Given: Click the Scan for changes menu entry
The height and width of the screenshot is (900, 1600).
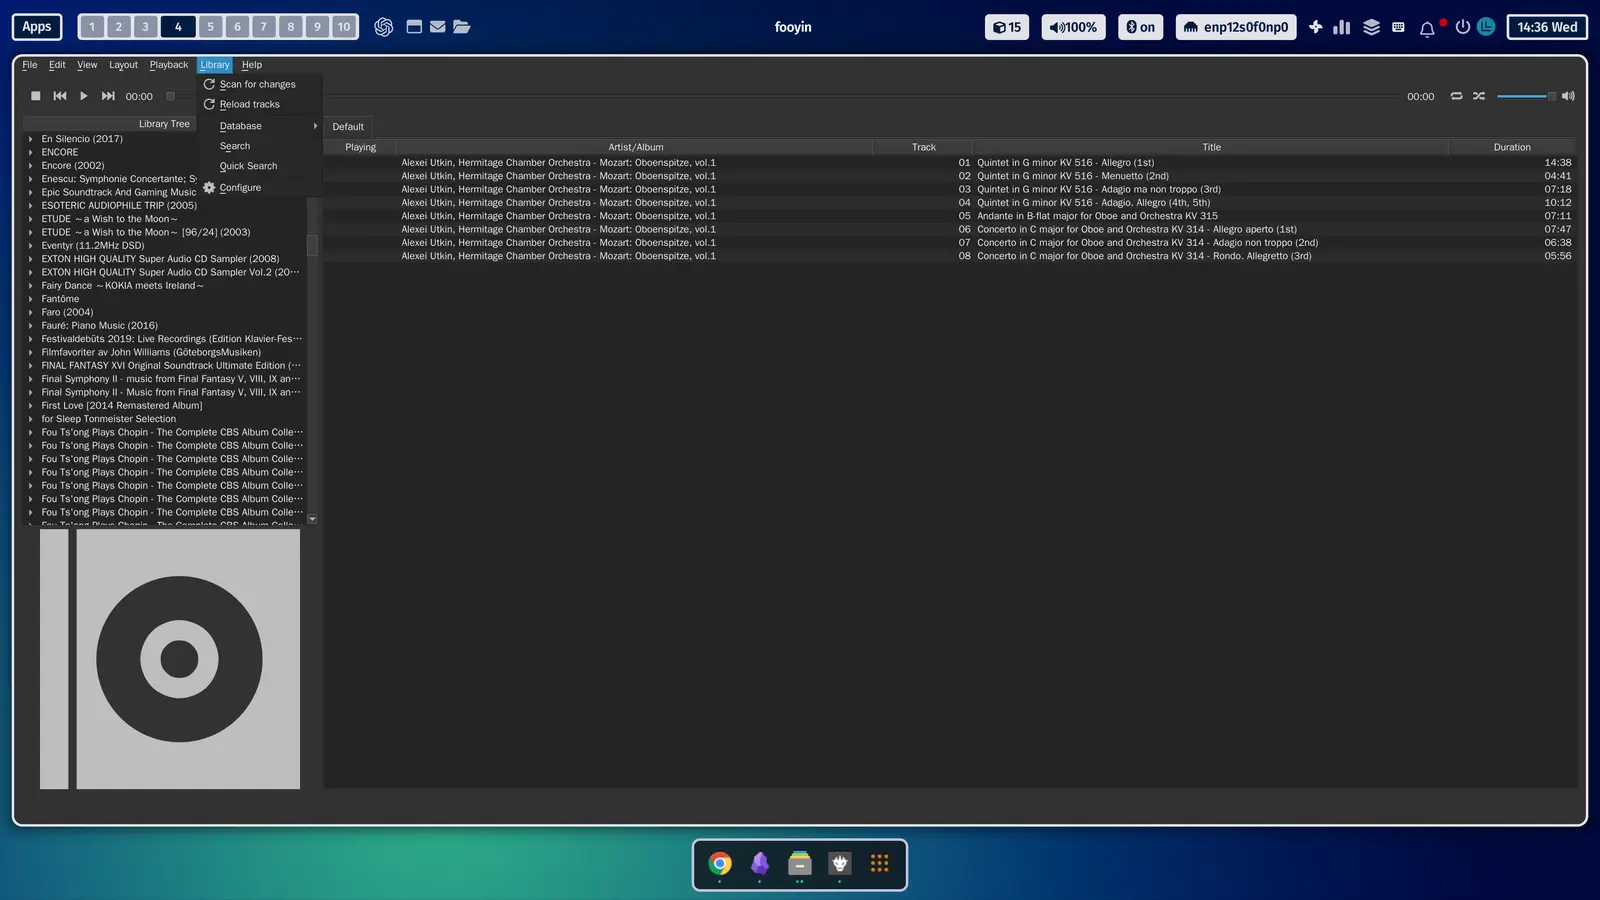Looking at the screenshot, I should [x=258, y=85].
